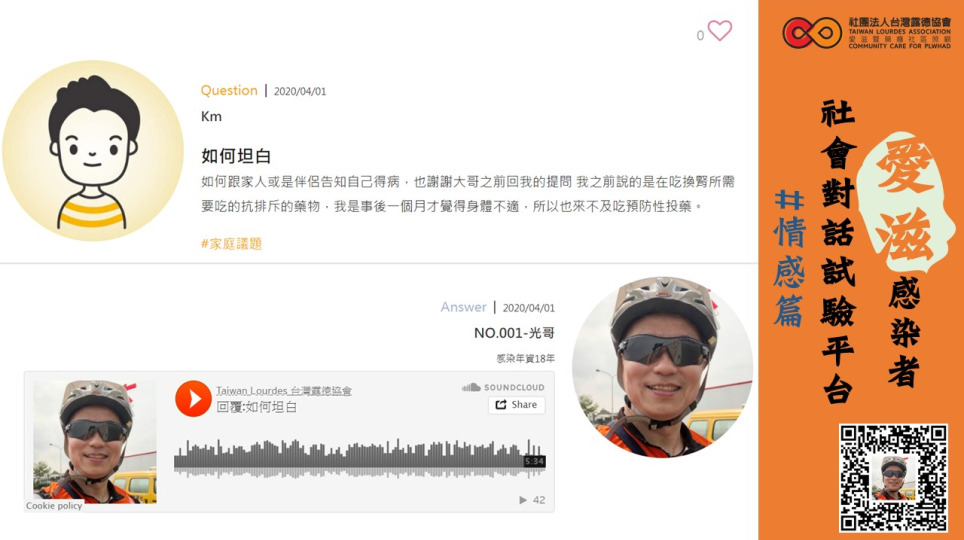Click the Cookie policy link
Viewport: 964px width, 540px height.
(53, 506)
